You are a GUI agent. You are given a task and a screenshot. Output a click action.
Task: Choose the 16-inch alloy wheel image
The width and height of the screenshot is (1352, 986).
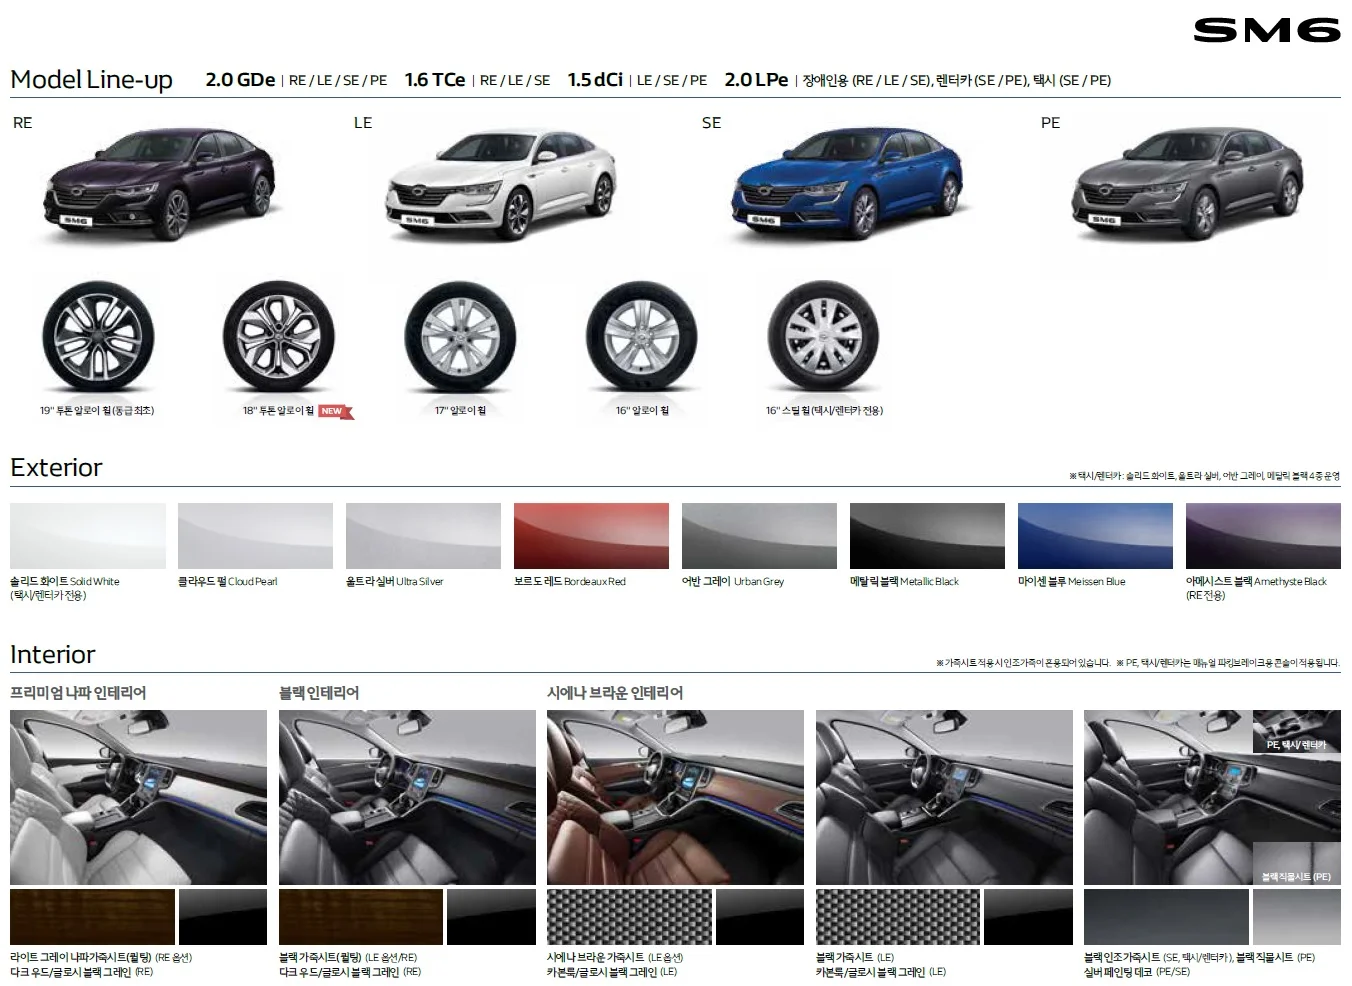(641, 335)
